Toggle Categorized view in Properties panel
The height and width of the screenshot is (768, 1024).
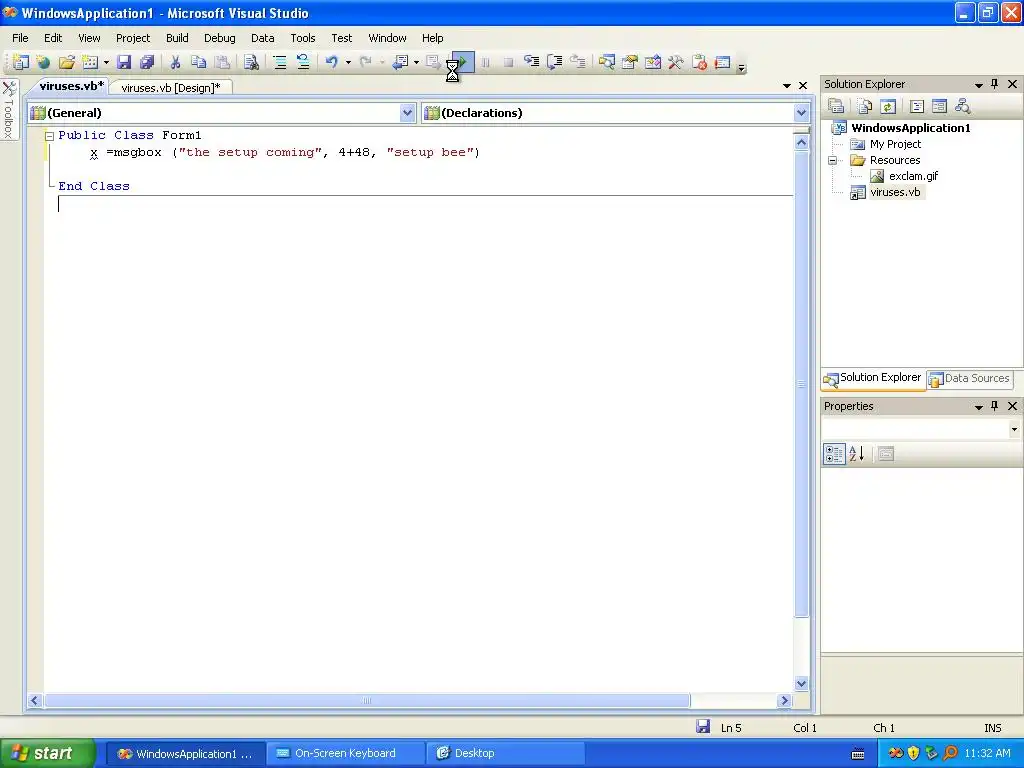(834, 454)
